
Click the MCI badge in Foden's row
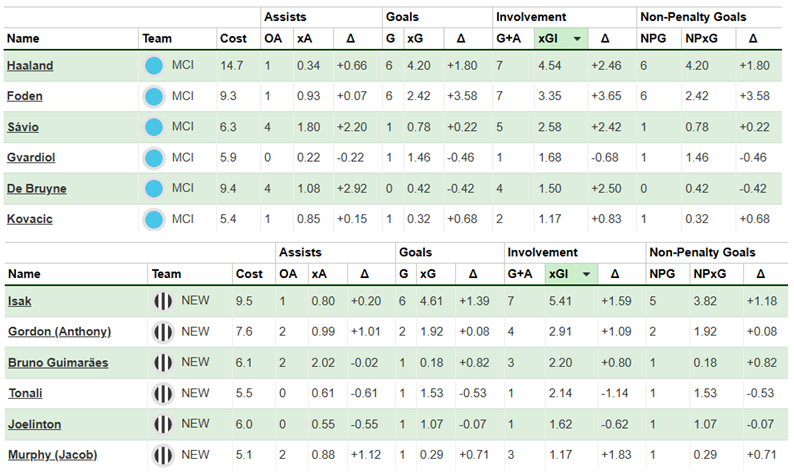[x=154, y=97]
